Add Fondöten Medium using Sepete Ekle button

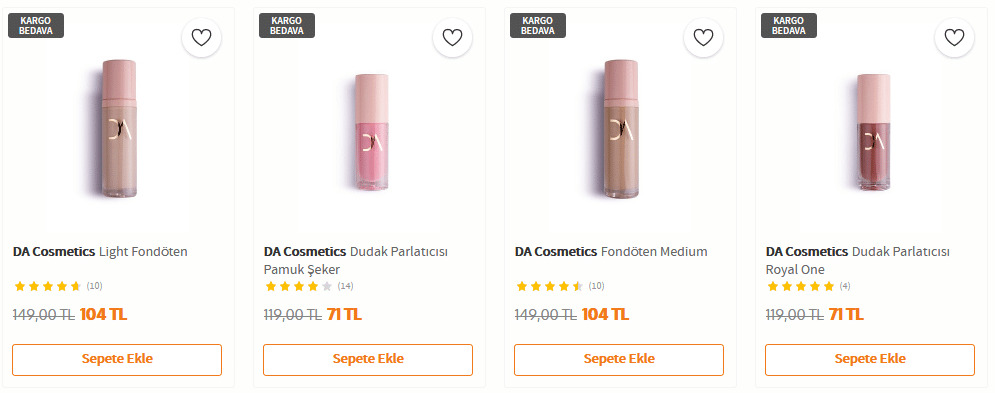619,360
